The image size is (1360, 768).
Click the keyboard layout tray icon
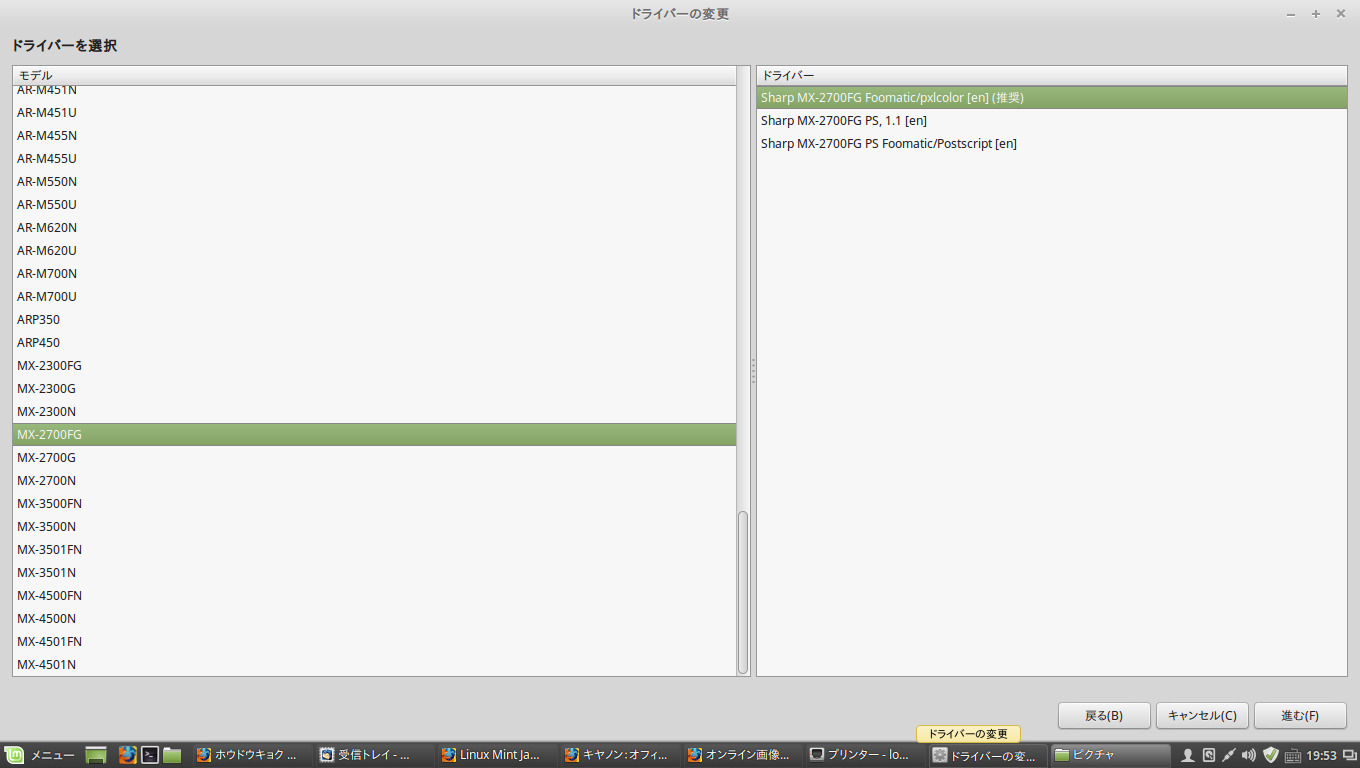[1293, 755]
